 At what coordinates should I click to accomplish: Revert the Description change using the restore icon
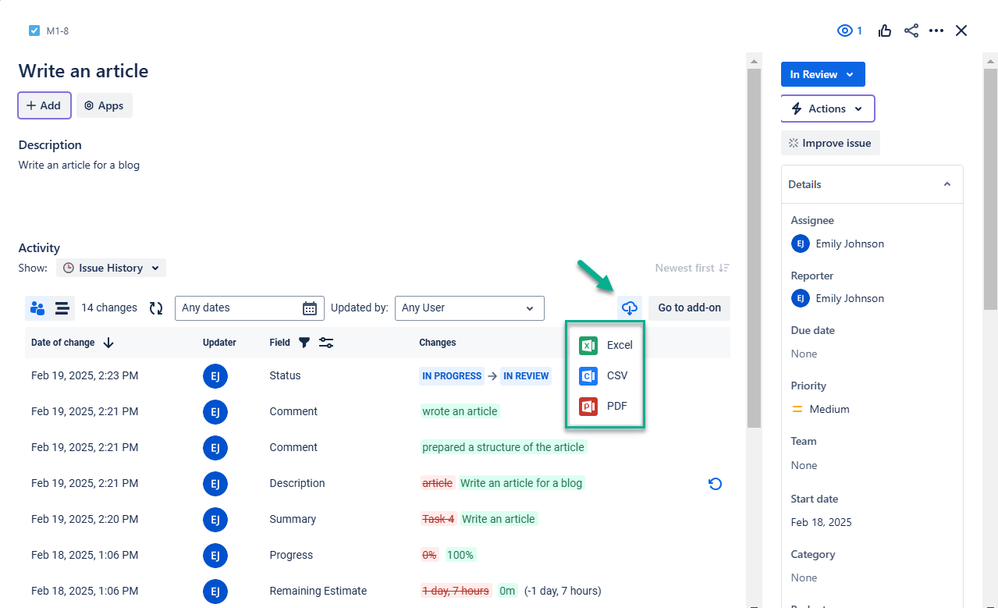click(715, 483)
